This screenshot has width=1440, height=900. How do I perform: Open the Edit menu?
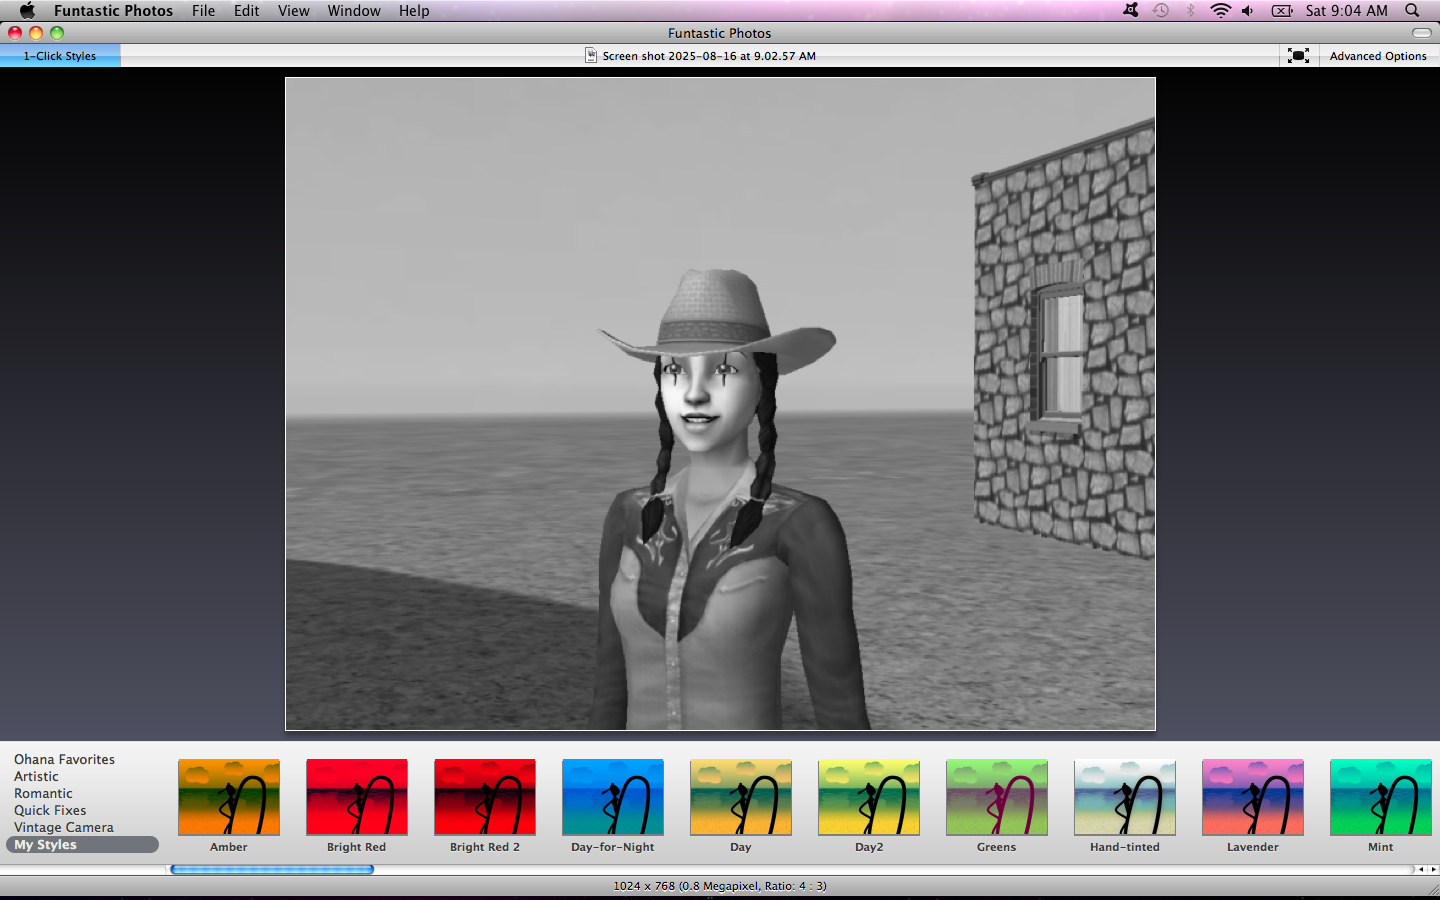coord(246,11)
